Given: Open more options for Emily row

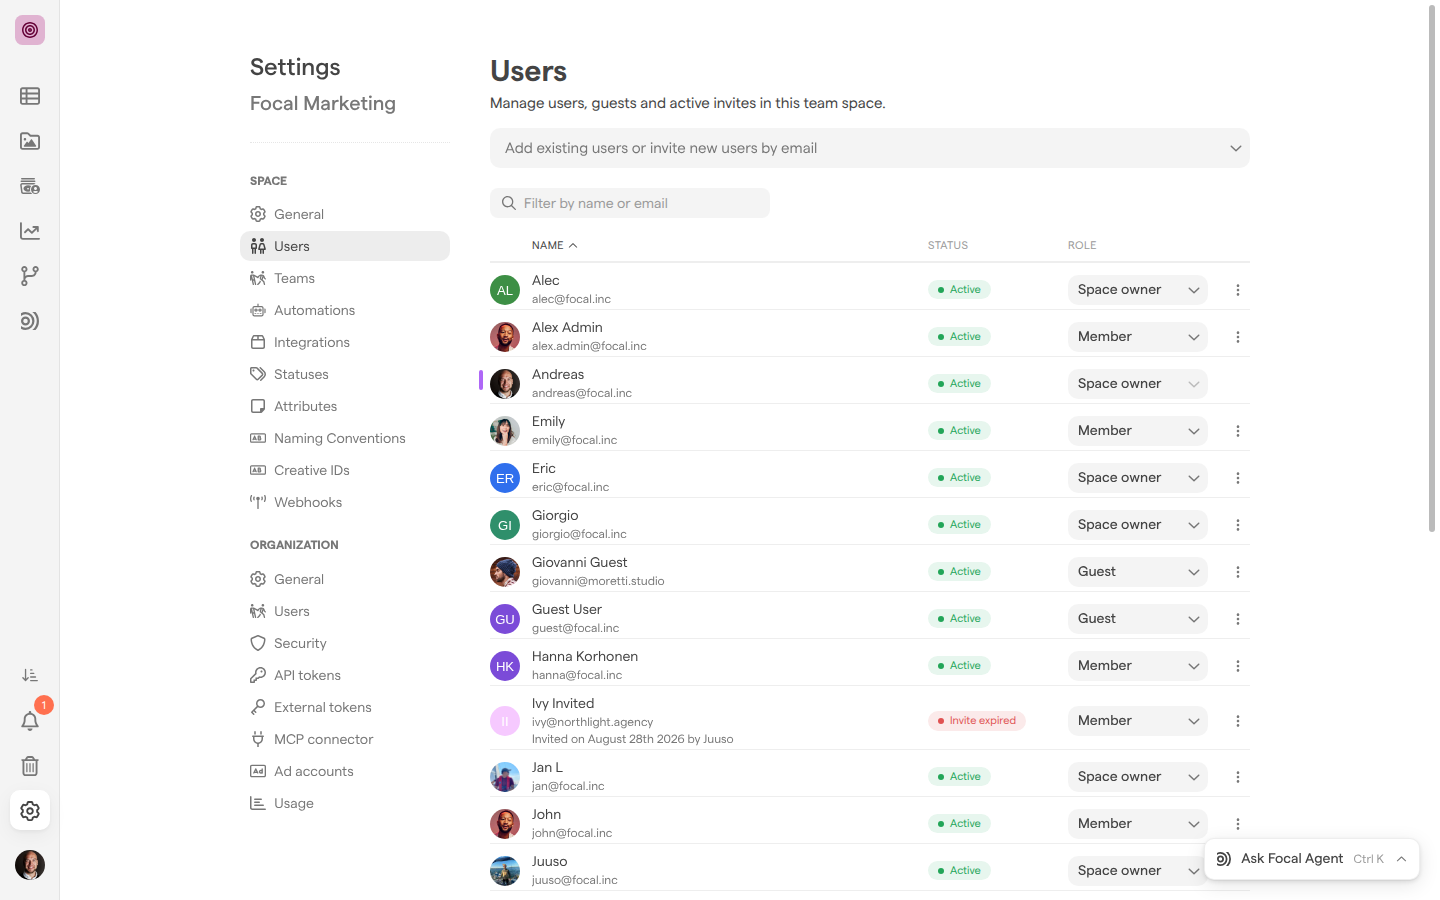Looking at the screenshot, I should point(1238,431).
